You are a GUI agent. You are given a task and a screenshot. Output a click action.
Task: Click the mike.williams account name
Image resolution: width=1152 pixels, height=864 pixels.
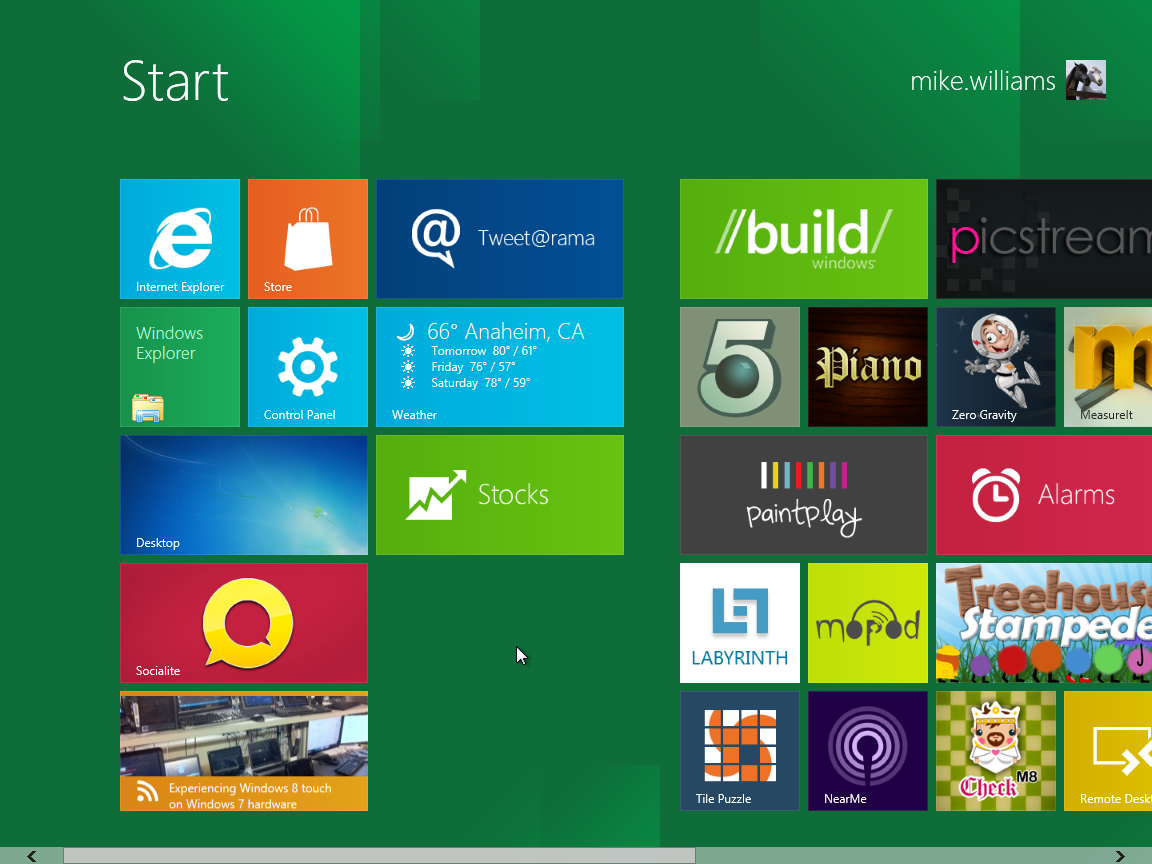click(983, 81)
